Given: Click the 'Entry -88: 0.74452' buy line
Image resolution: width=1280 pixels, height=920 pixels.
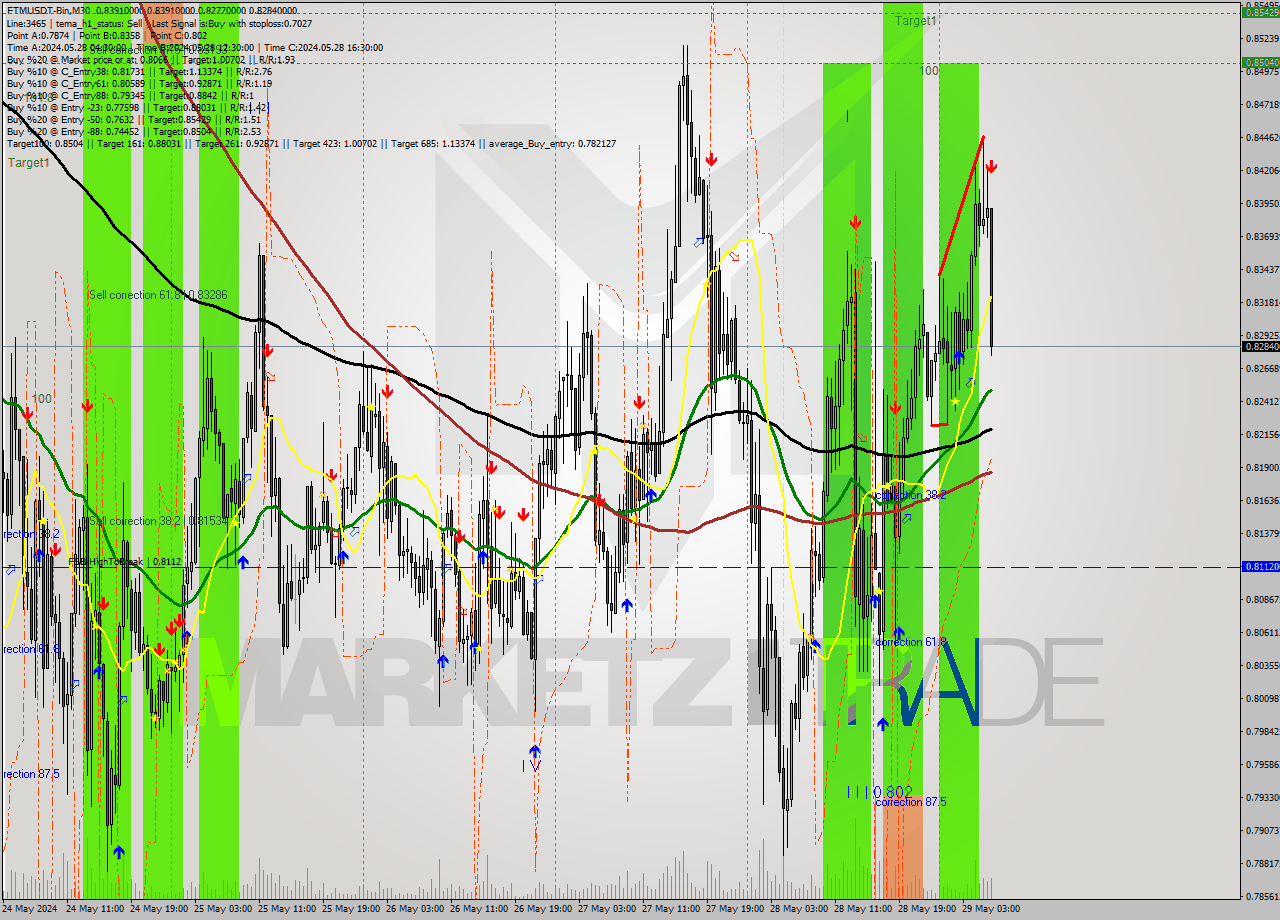Looking at the screenshot, I should (134, 131).
